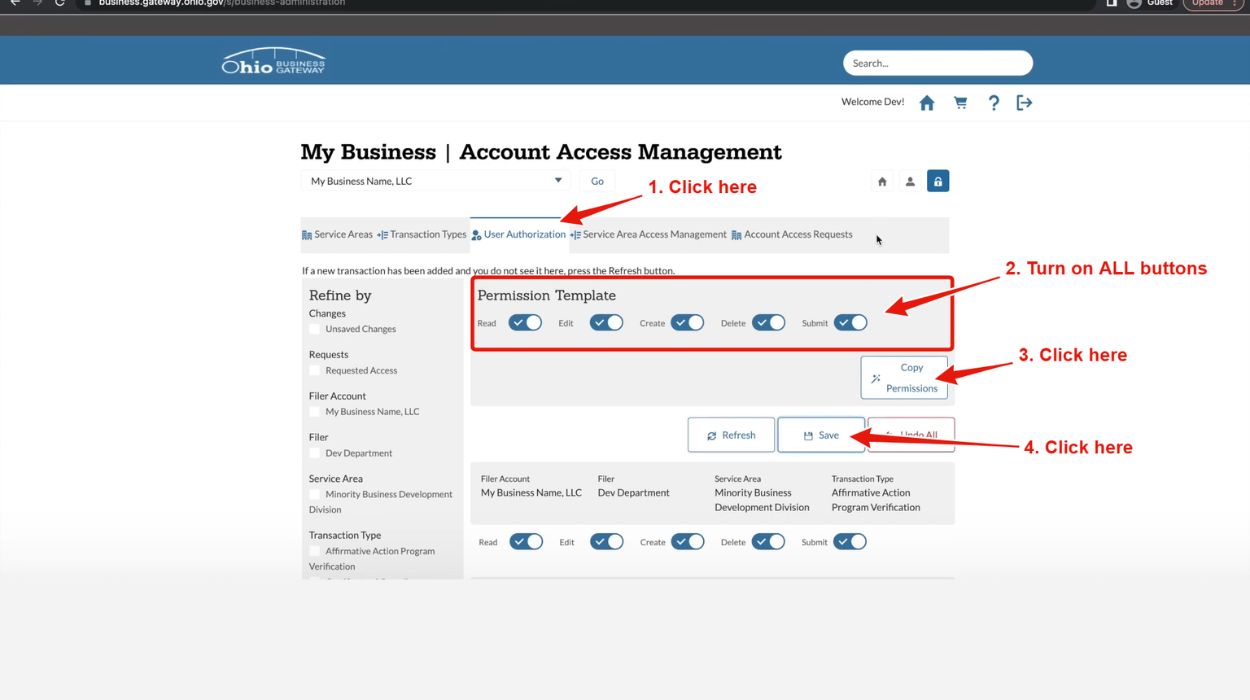Click the home icon in header
Viewport: 1250px width, 700px height.
click(x=927, y=103)
